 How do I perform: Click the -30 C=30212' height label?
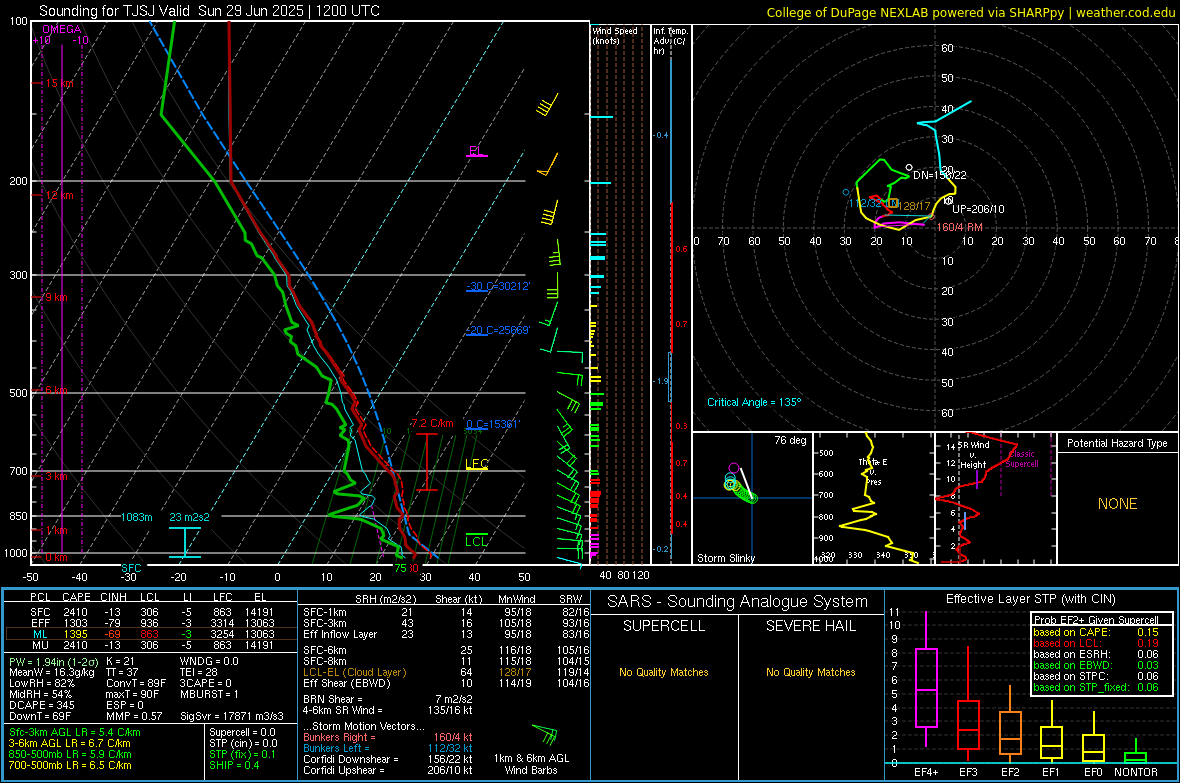(x=498, y=286)
